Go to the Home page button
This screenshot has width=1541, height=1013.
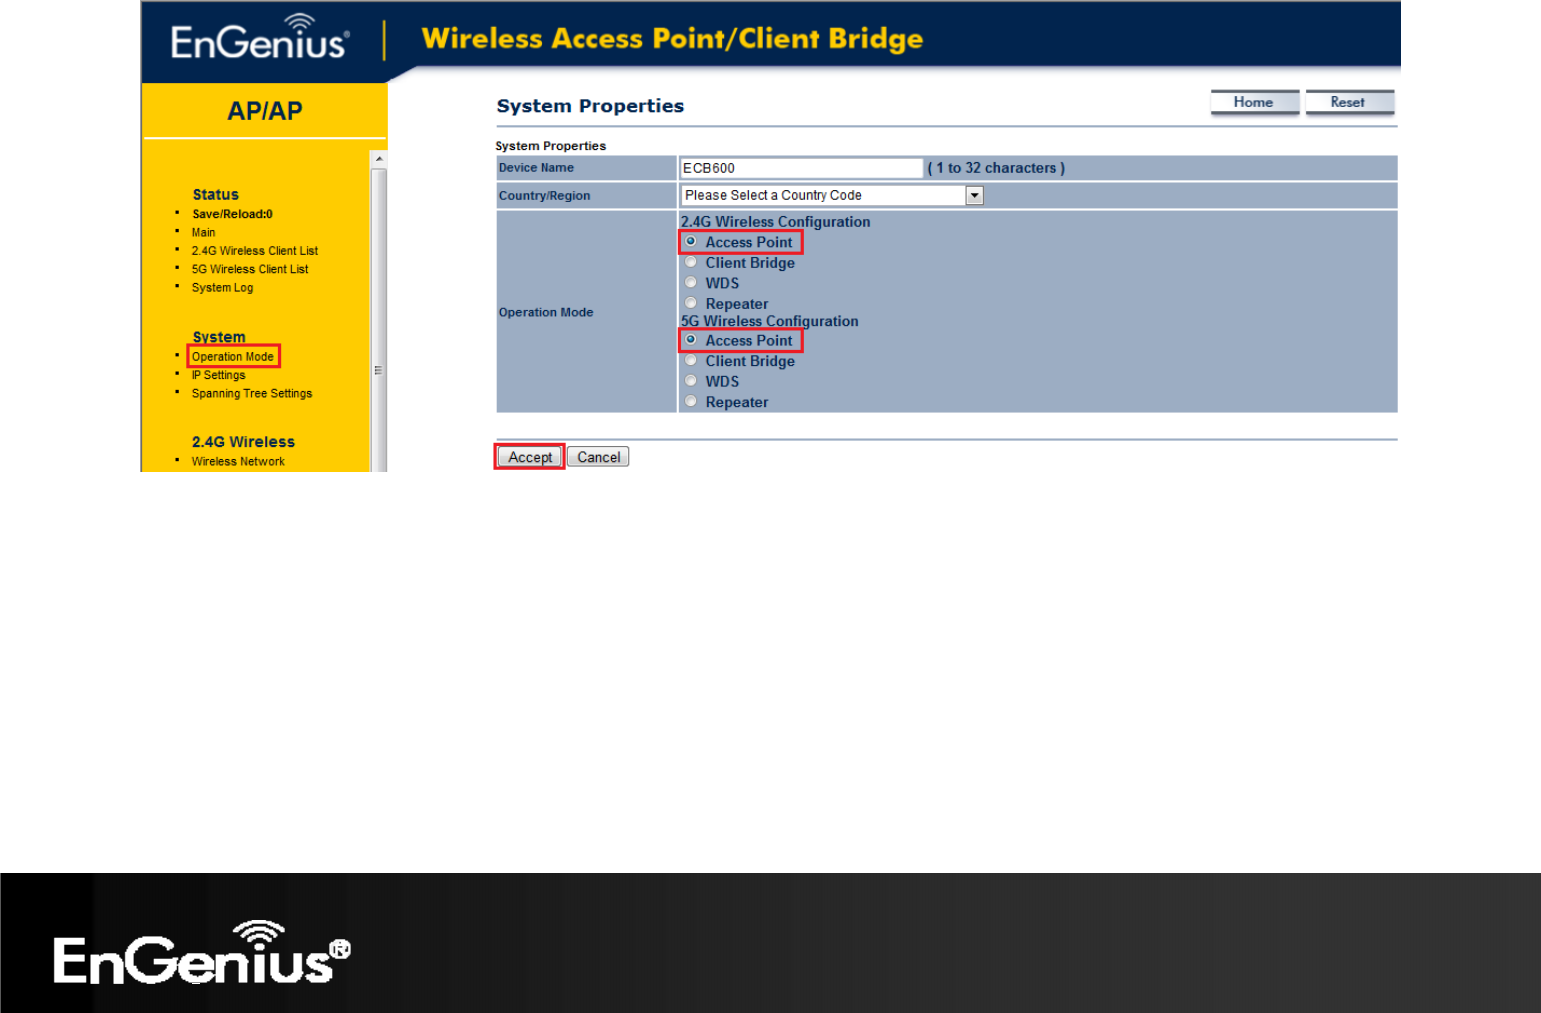tap(1254, 102)
